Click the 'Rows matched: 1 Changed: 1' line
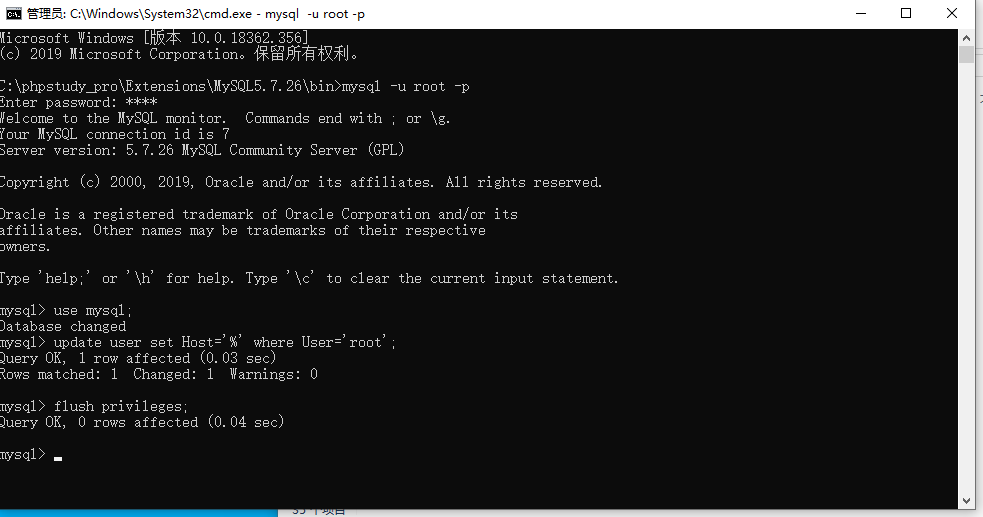This screenshot has height=517, width=983. point(159,375)
